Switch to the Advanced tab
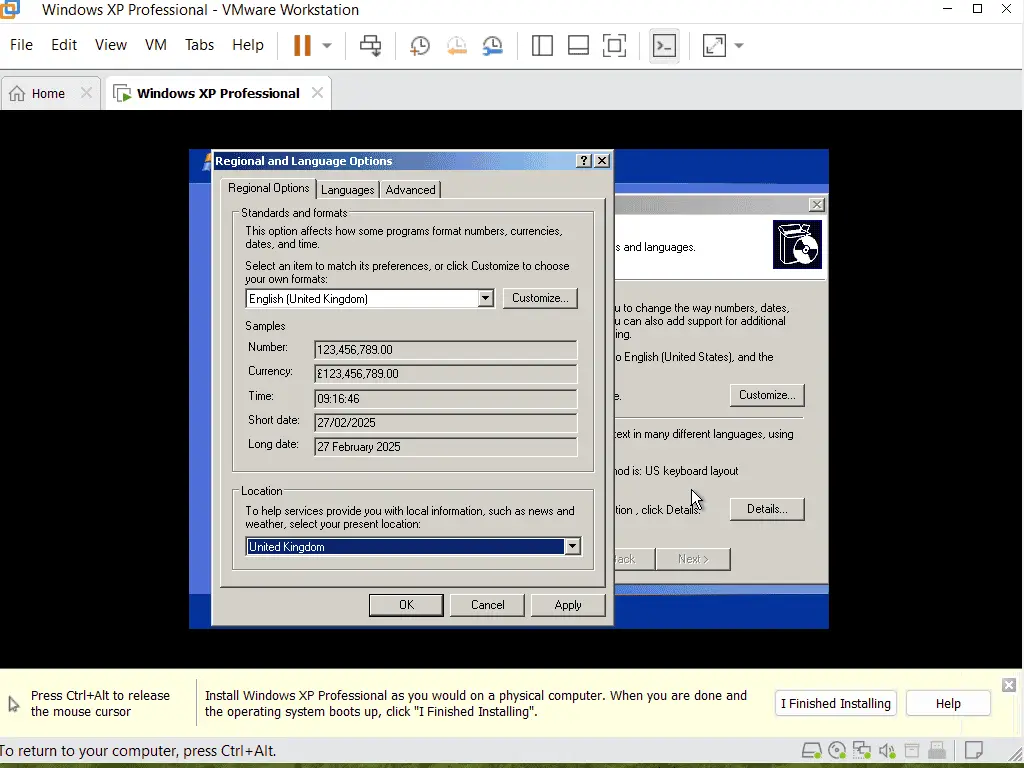The image size is (1024, 768). 410,190
